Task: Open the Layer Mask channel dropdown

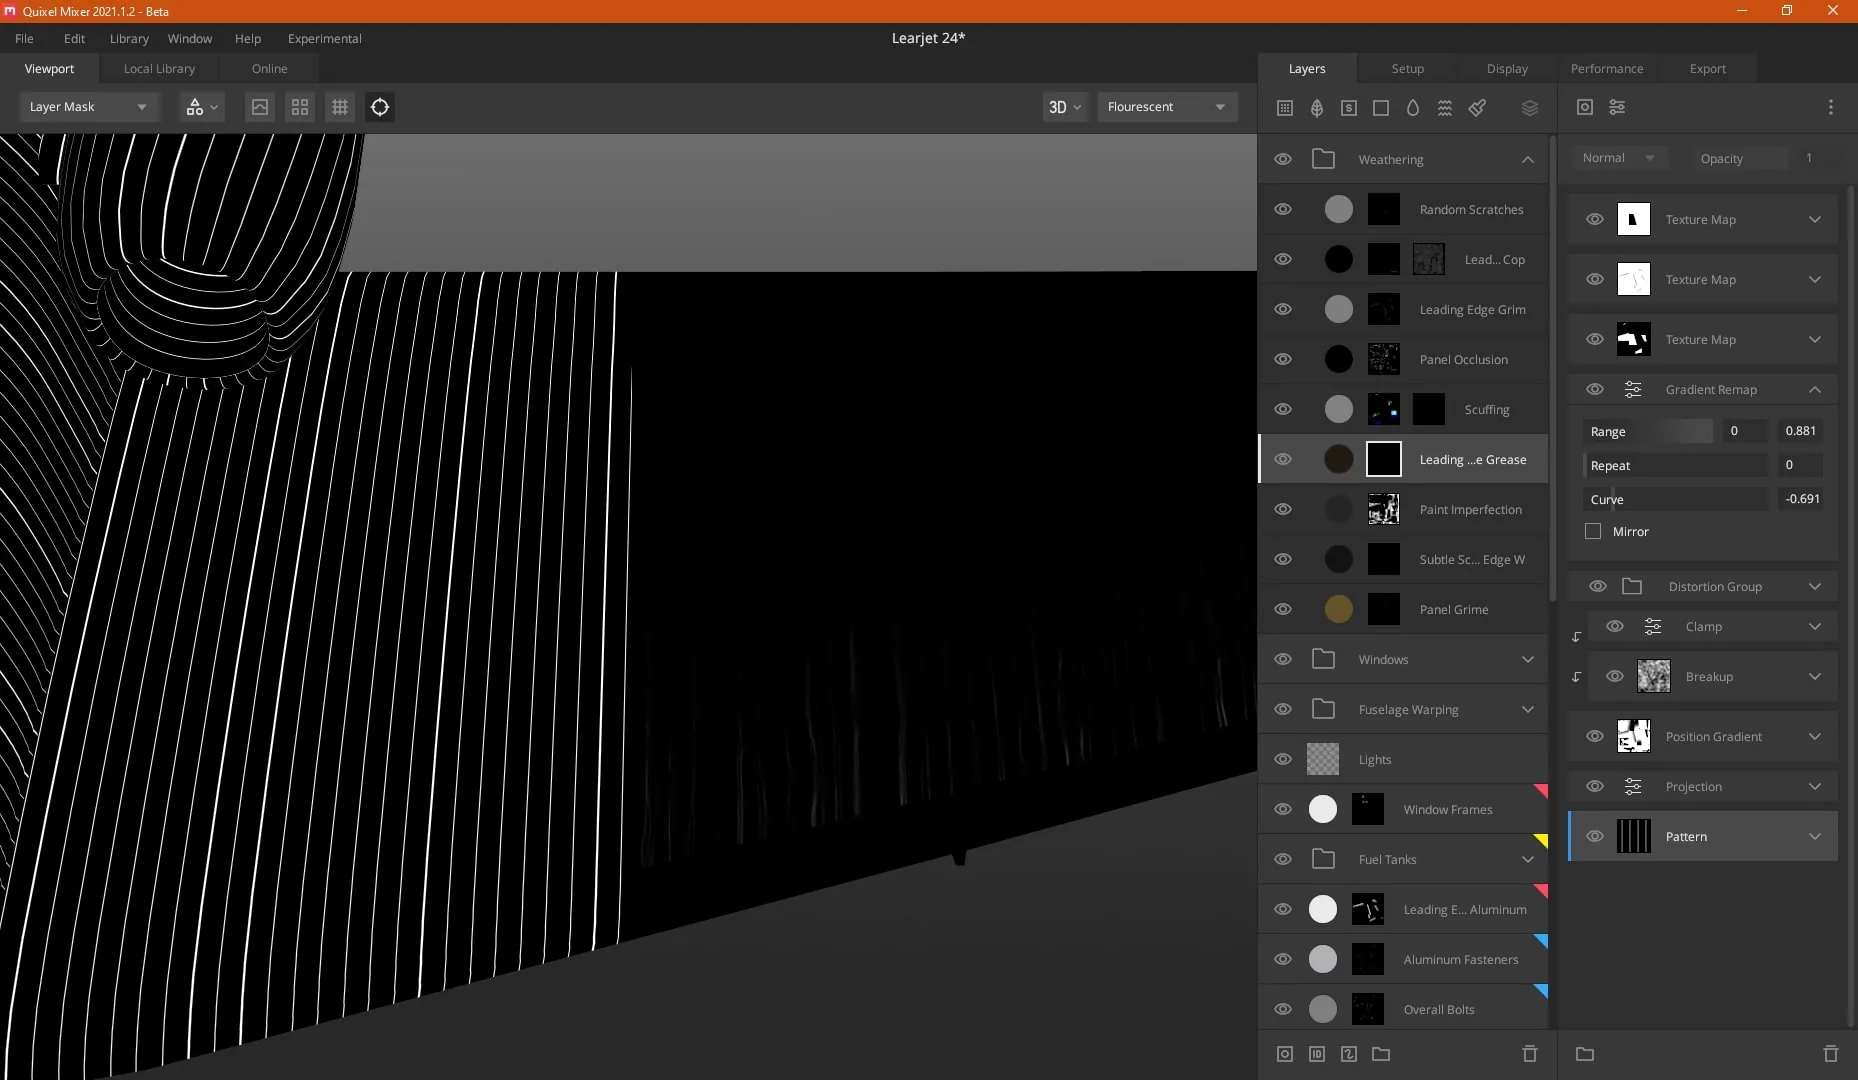Action: coord(89,107)
